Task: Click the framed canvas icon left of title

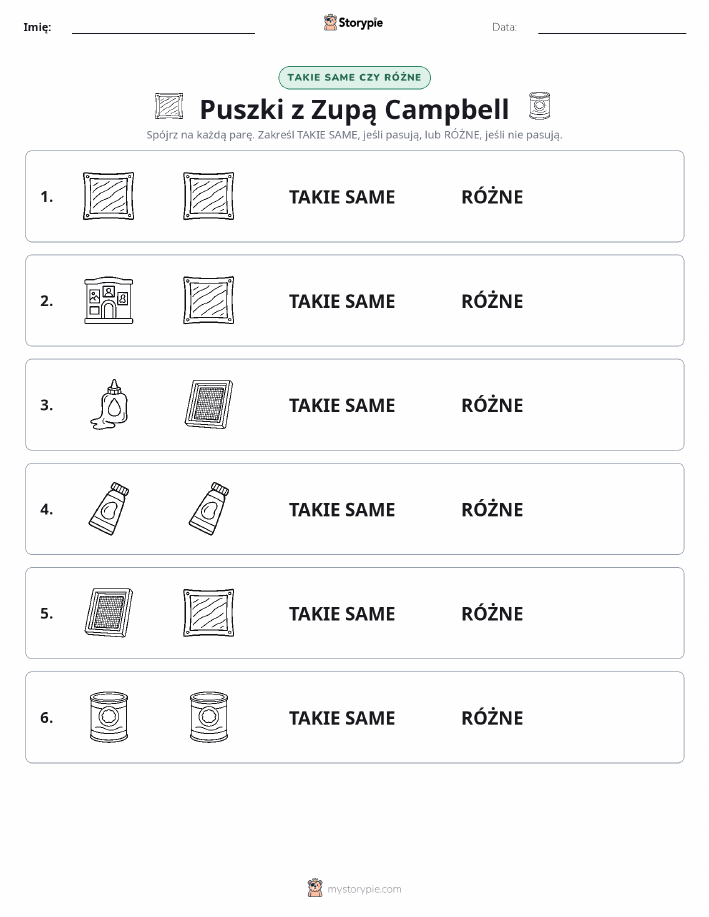Action: tap(168, 106)
